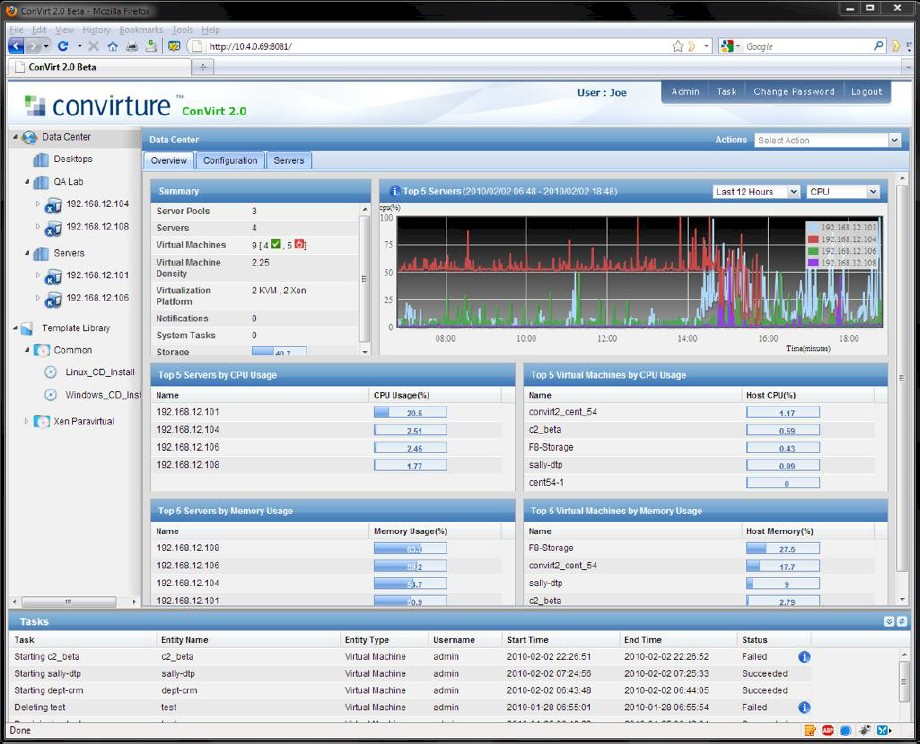The image size is (920, 744).
Task: Switch to the Servers tab
Action: (289, 161)
